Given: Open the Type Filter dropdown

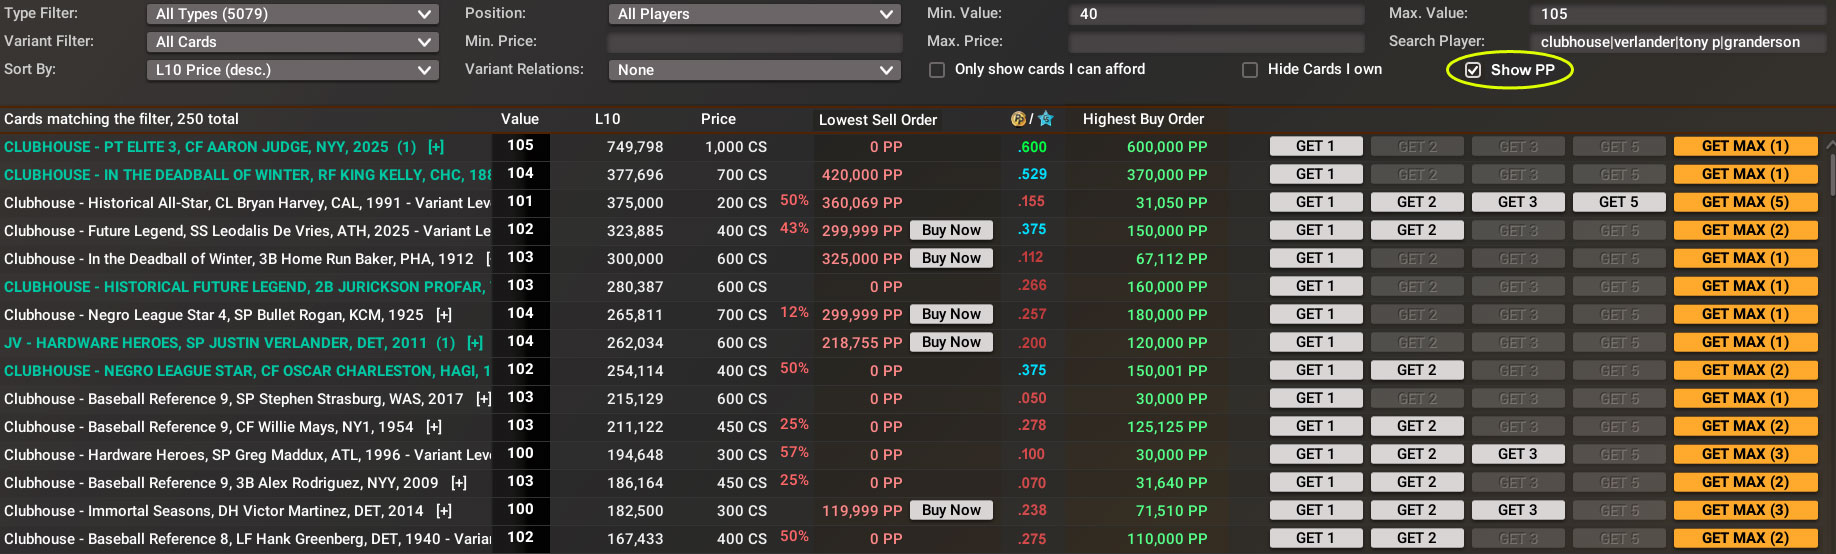Looking at the screenshot, I should click(x=292, y=14).
